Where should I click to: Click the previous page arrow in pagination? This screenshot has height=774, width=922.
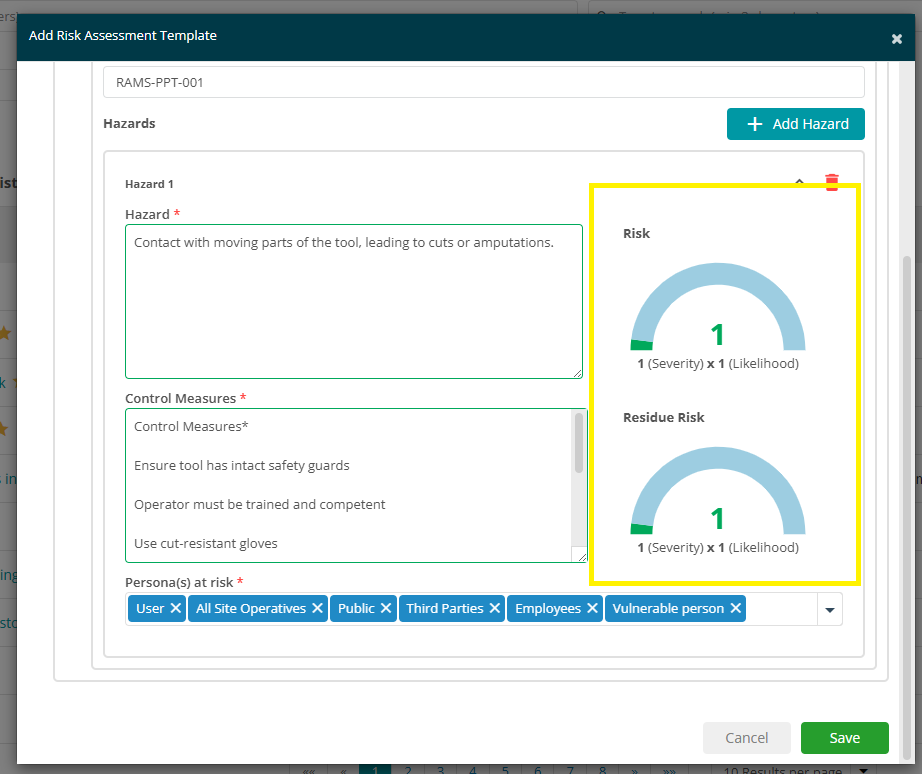pyautogui.click(x=343, y=769)
